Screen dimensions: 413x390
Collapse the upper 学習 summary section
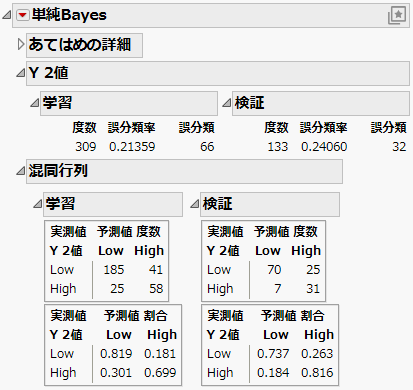coord(34,103)
